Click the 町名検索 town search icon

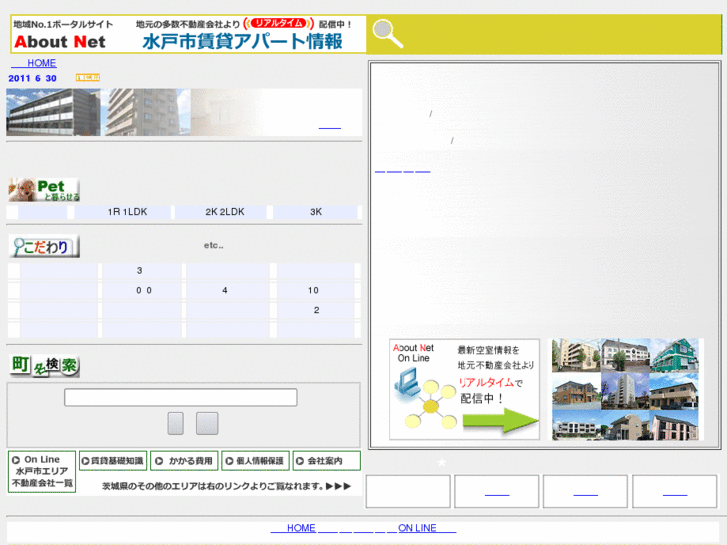tap(44, 366)
